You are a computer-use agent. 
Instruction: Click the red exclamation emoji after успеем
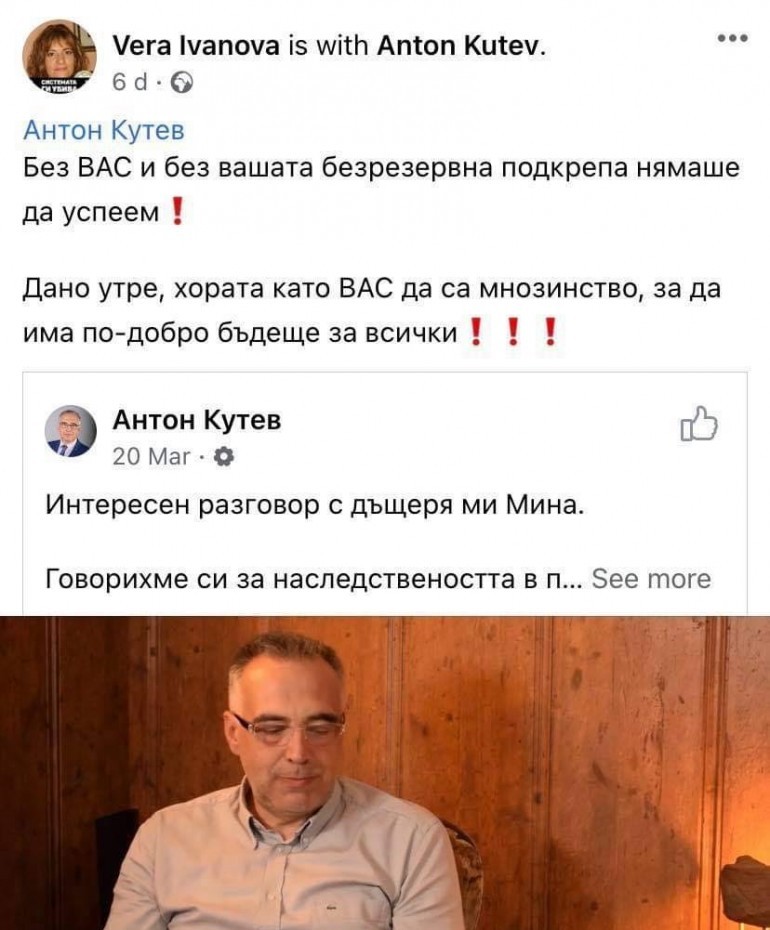[x=177, y=211]
